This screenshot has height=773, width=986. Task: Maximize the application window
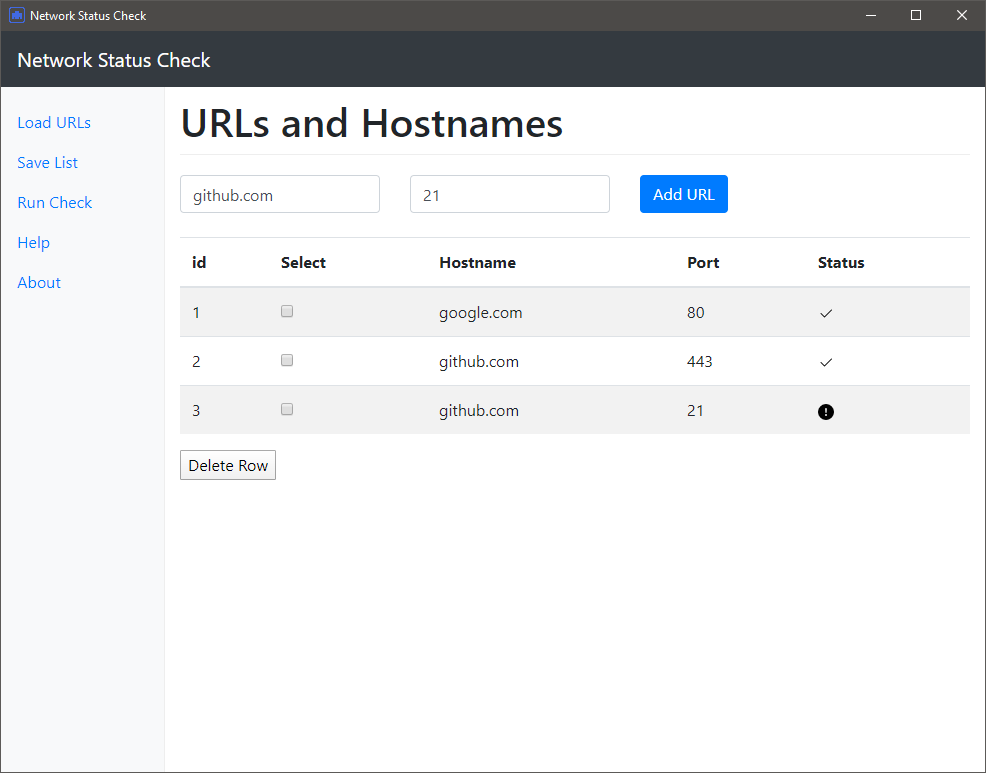(916, 15)
